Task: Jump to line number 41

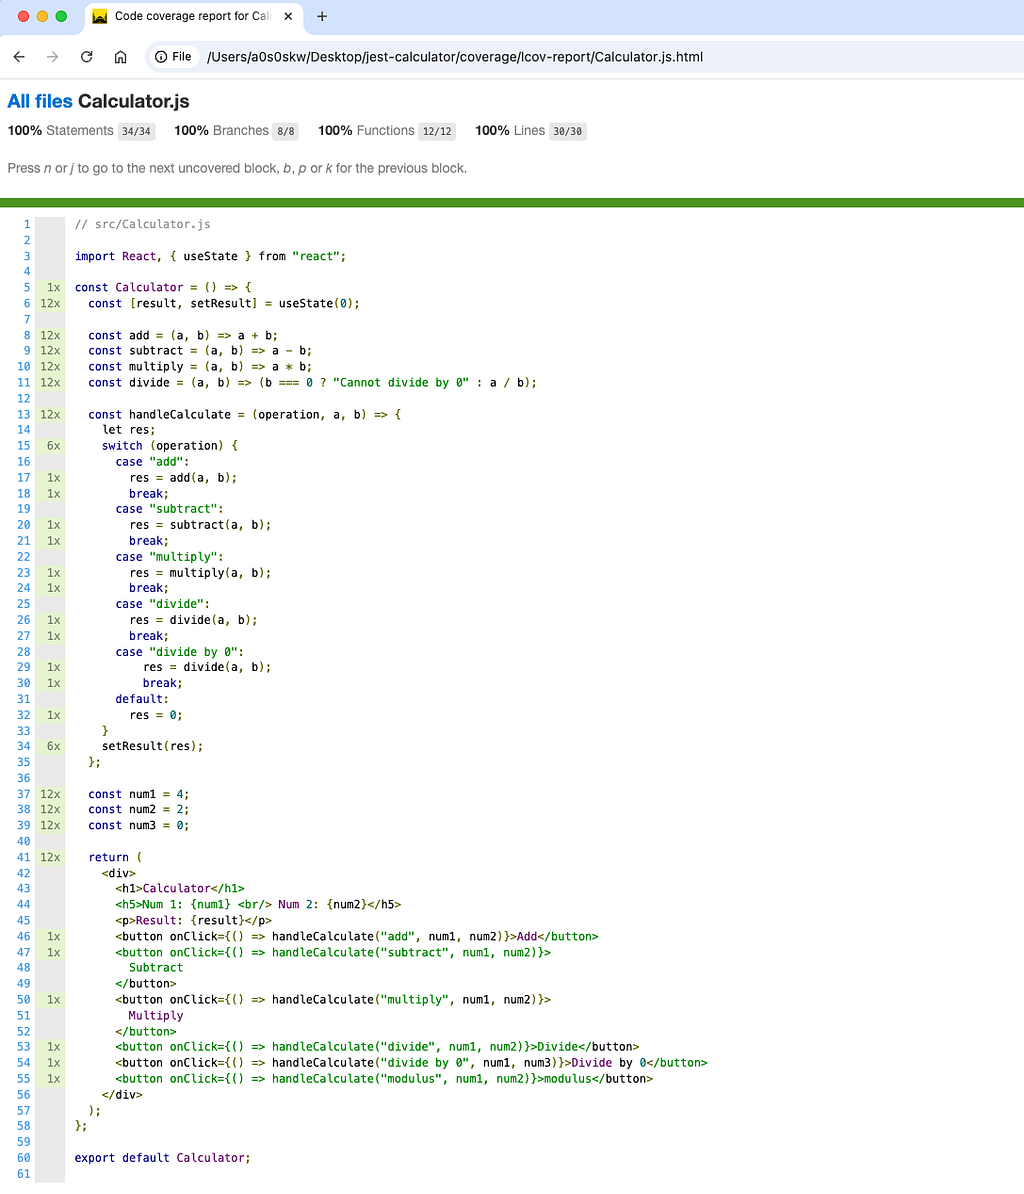Action: coord(24,857)
